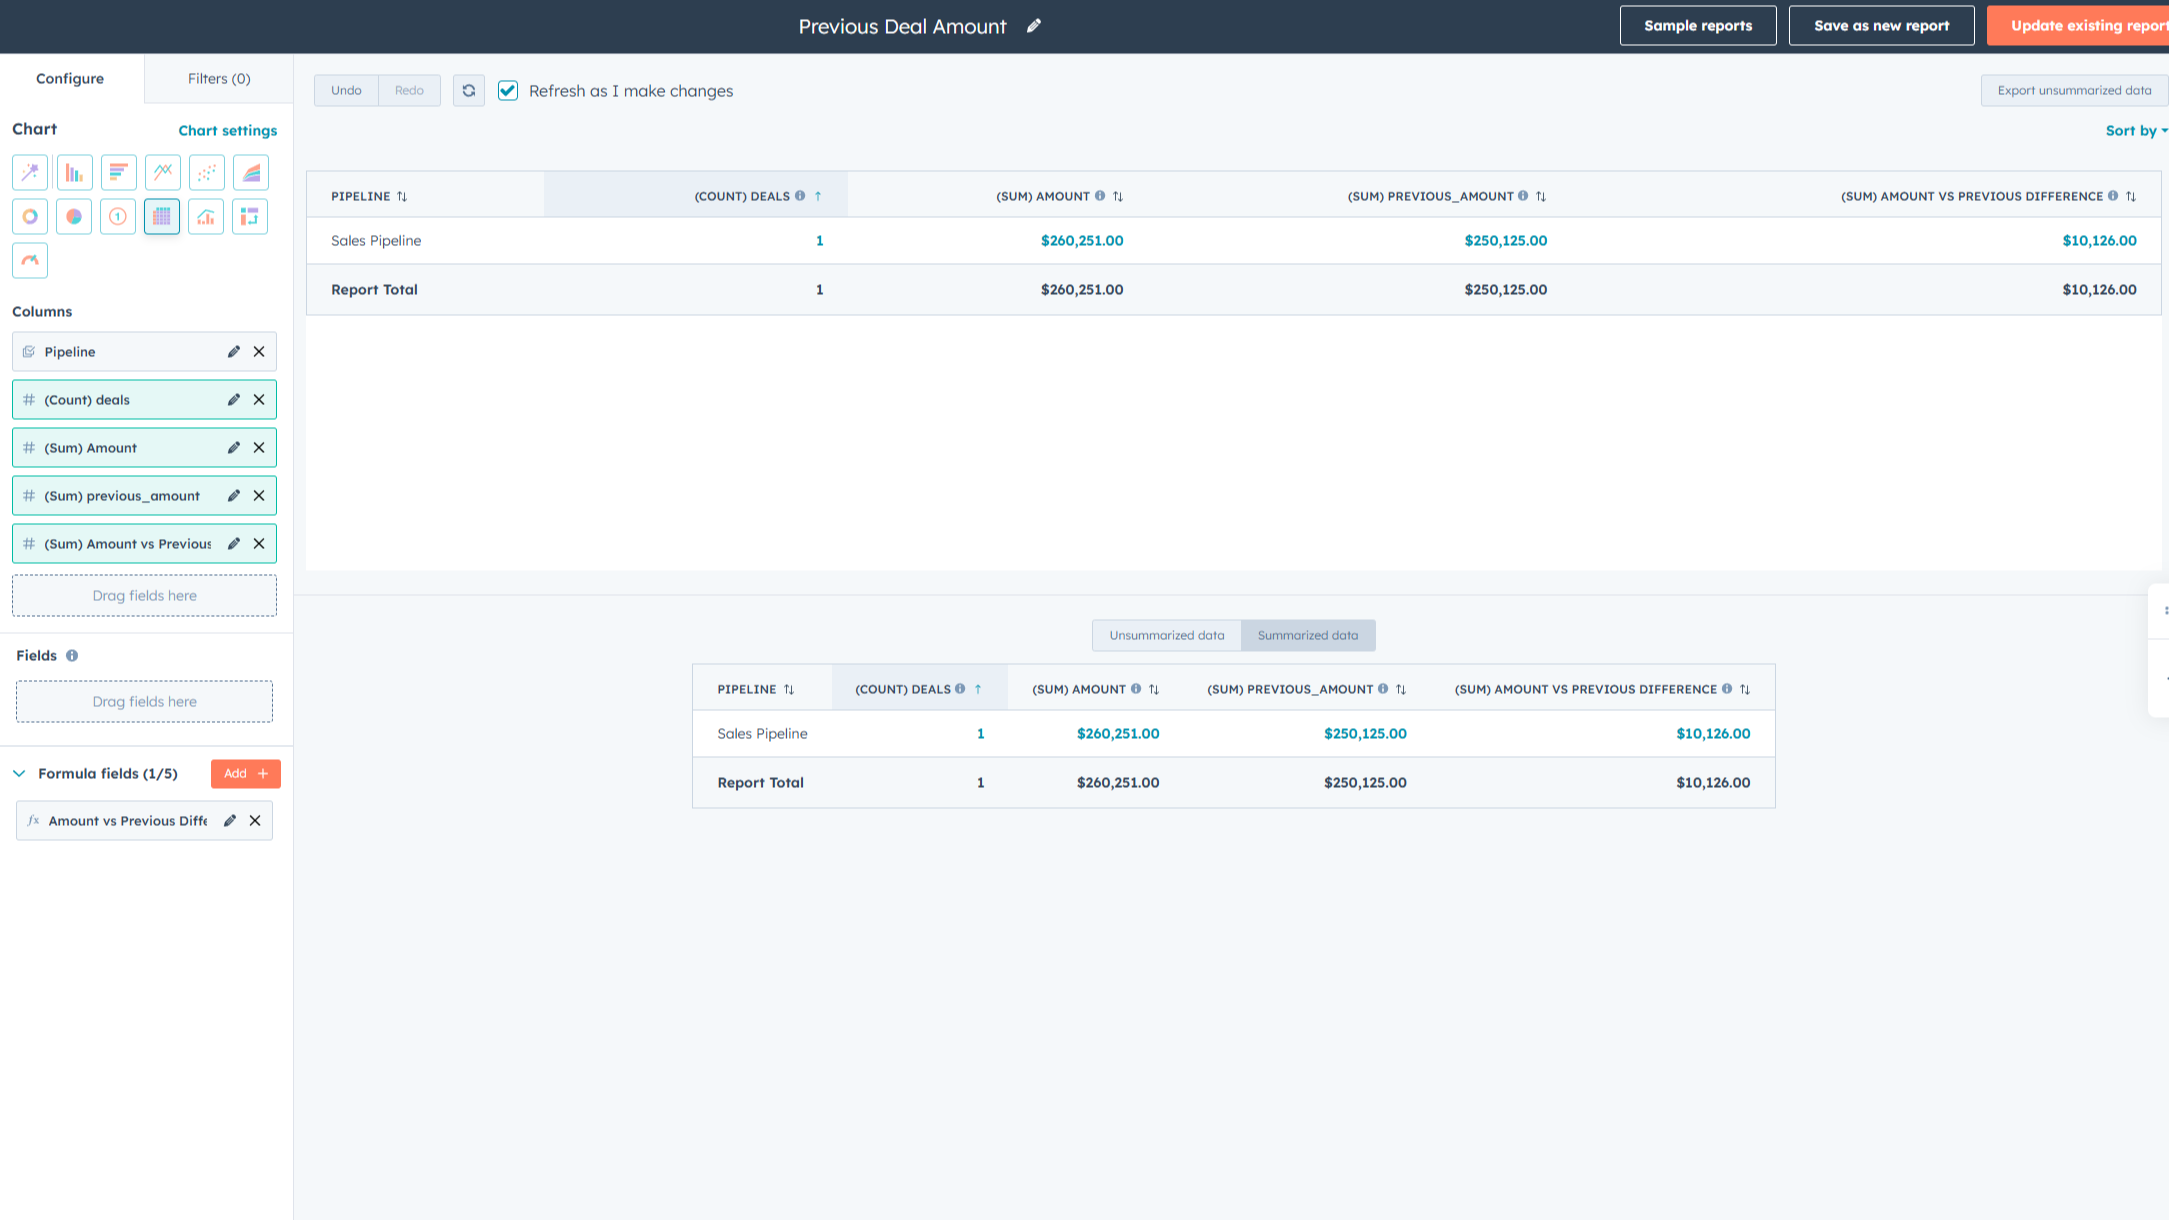Open the Sort by dropdown
2169x1220 pixels.
pos(2135,130)
